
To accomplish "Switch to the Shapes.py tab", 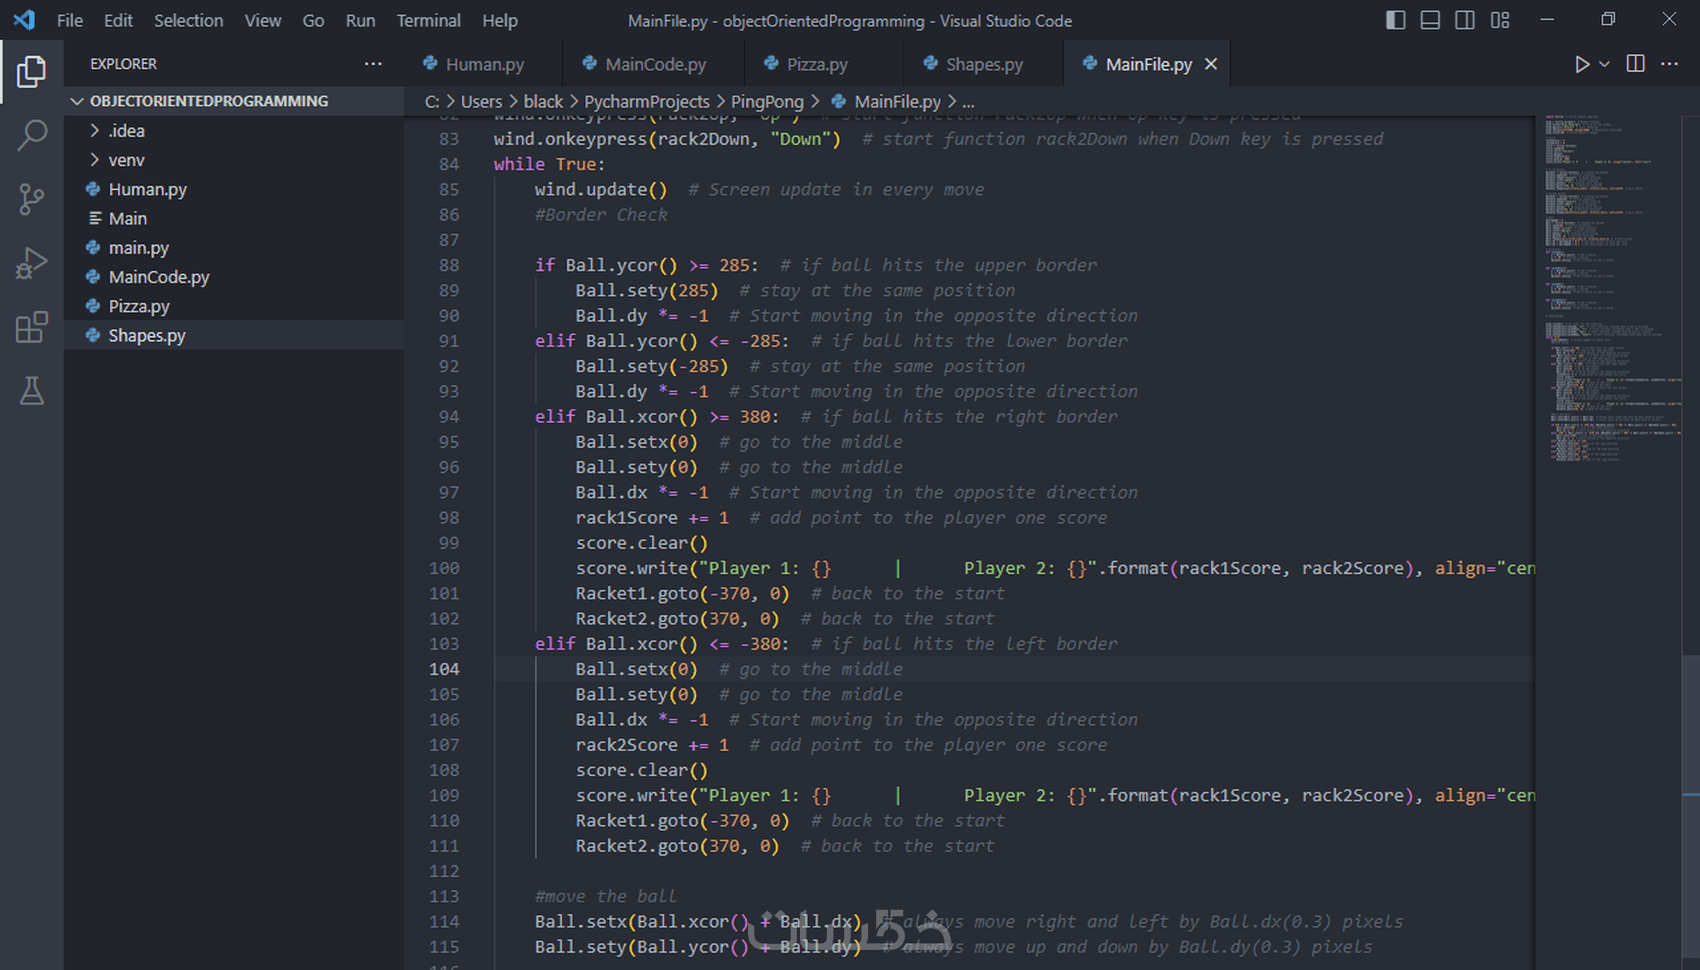I will pyautogui.click(x=984, y=64).
